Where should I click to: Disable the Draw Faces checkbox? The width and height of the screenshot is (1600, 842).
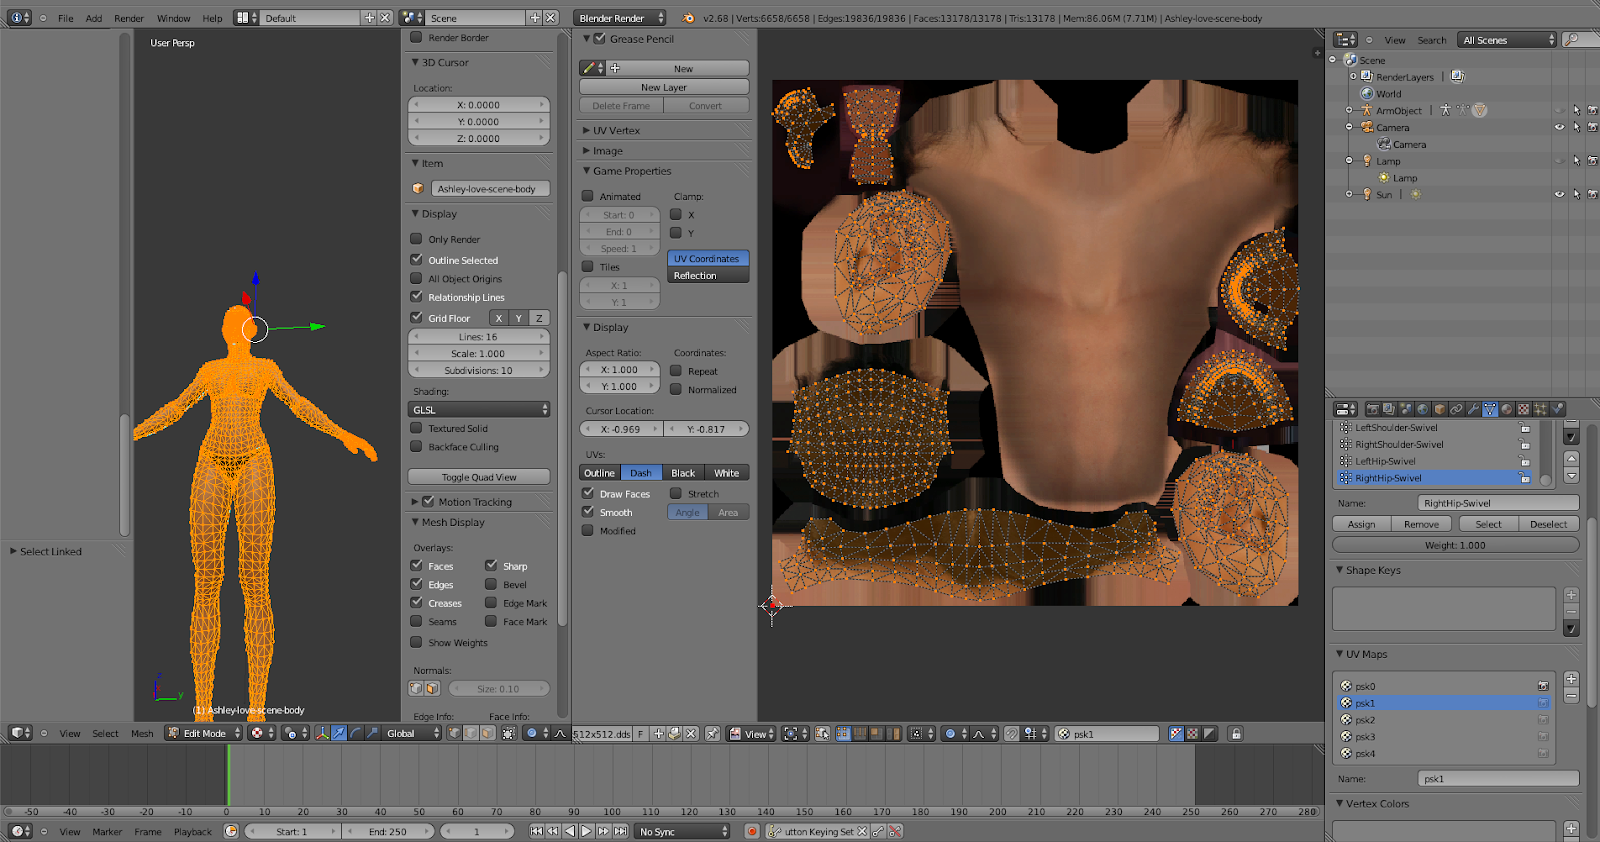(x=588, y=494)
